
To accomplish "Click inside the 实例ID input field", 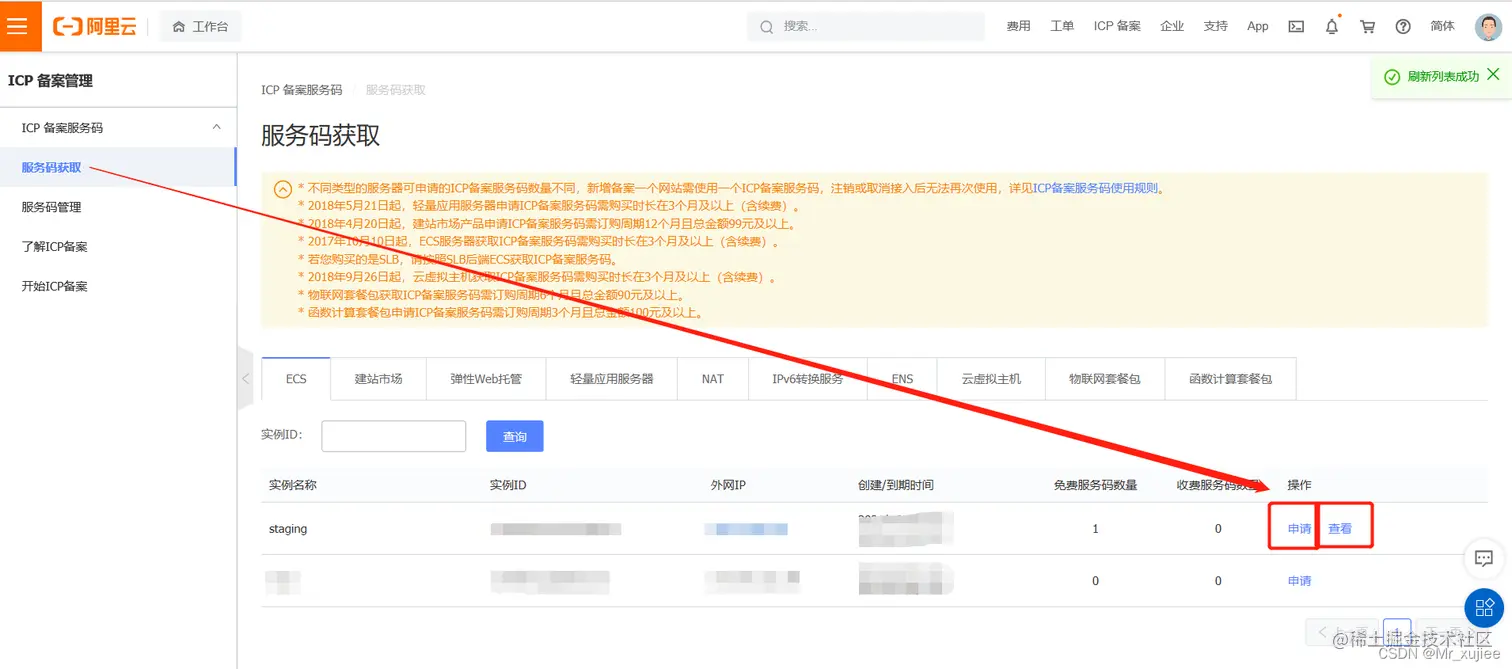I will point(393,436).
